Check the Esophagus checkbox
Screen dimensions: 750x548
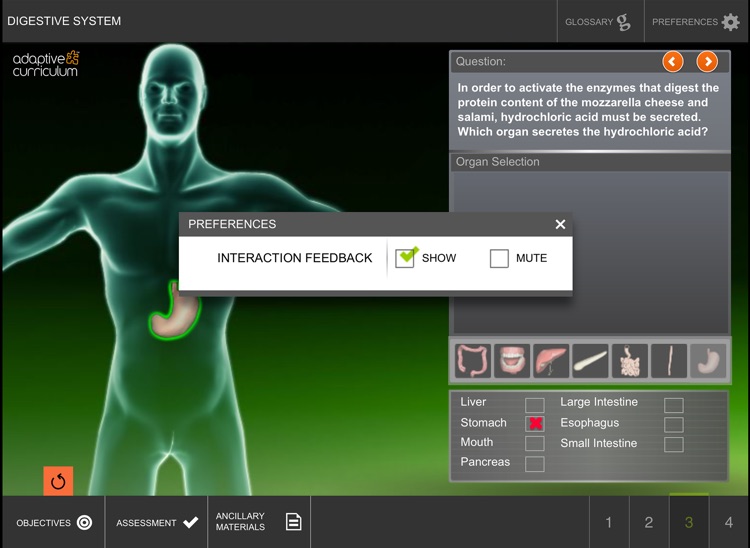(673, 424)
